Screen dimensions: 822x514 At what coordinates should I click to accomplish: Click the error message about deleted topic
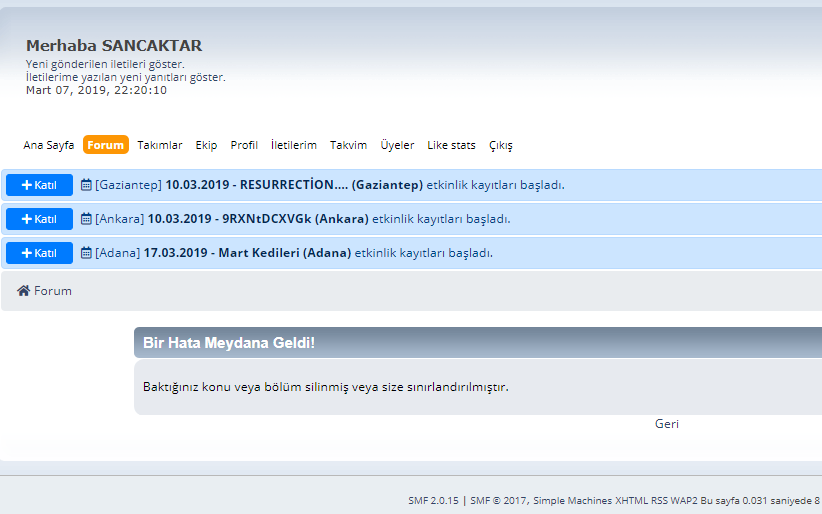pos(326,387)
